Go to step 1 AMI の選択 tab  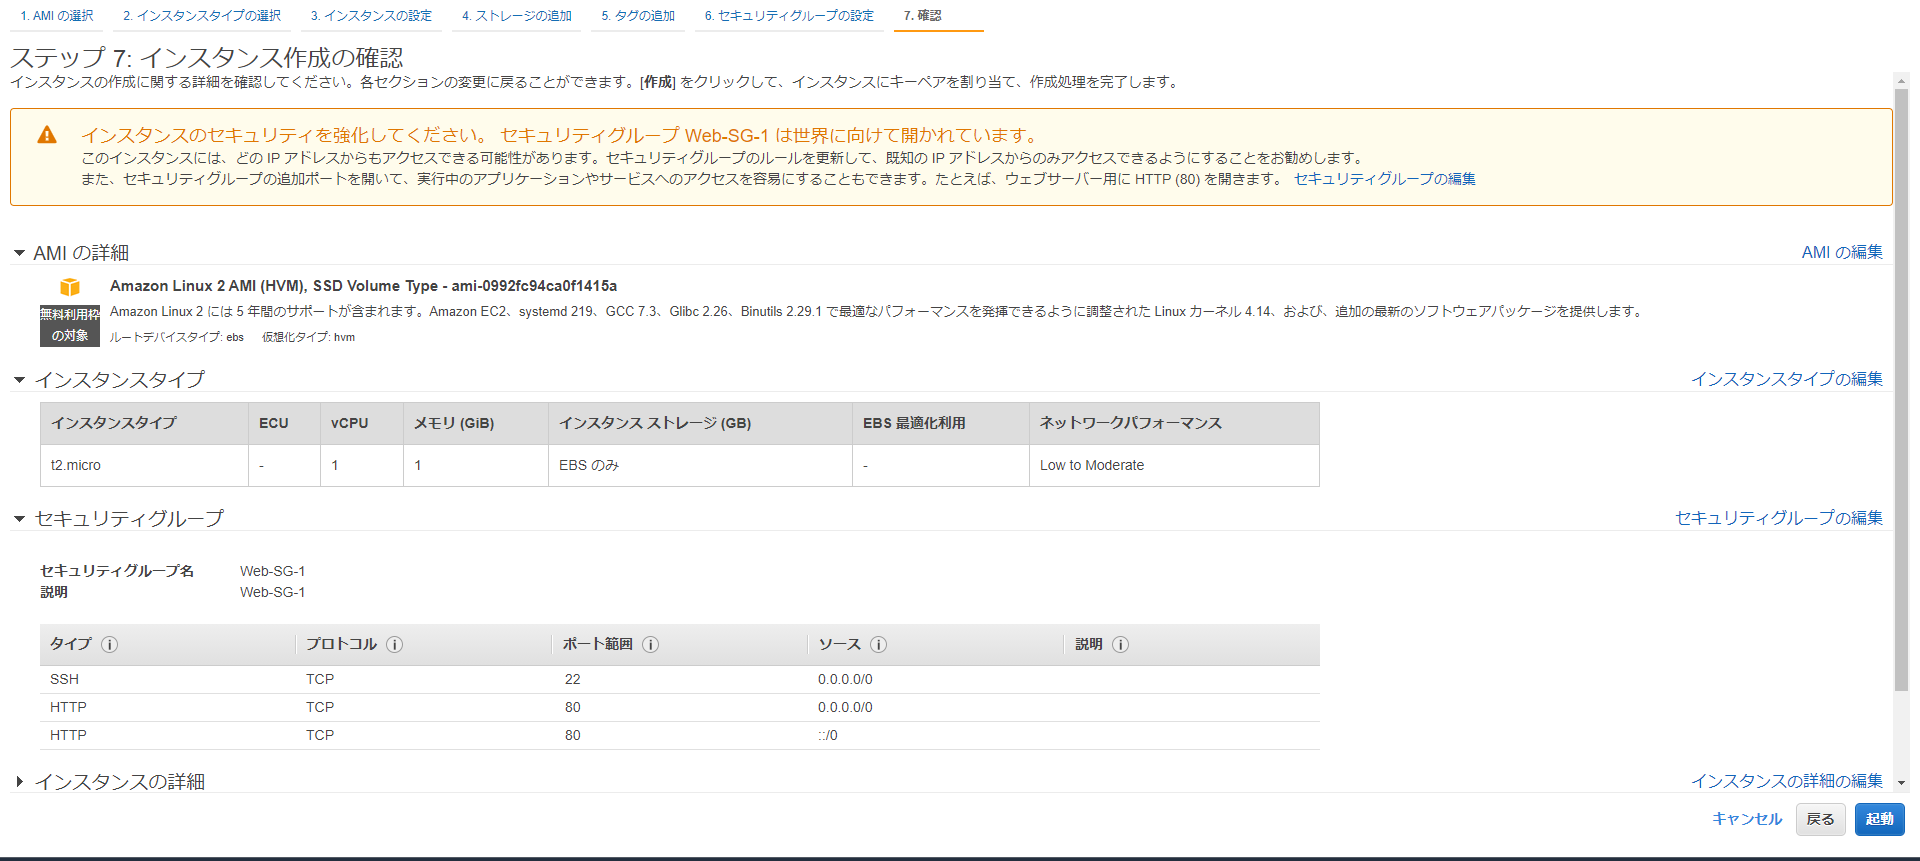point(57,16)
